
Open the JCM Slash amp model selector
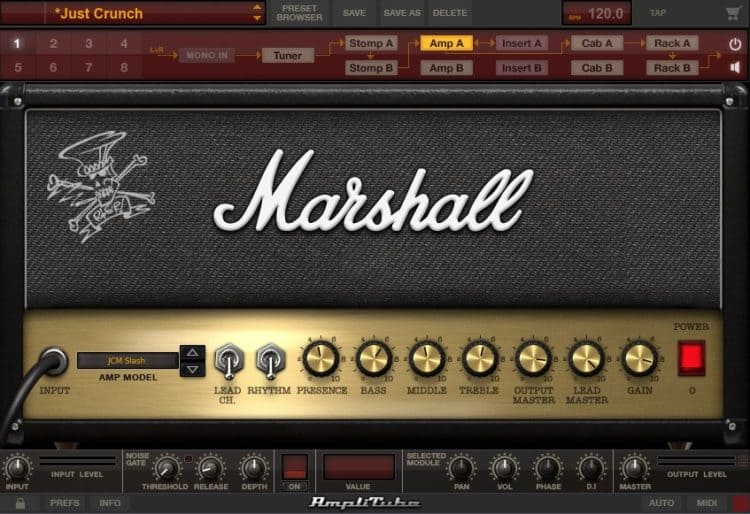128,361
